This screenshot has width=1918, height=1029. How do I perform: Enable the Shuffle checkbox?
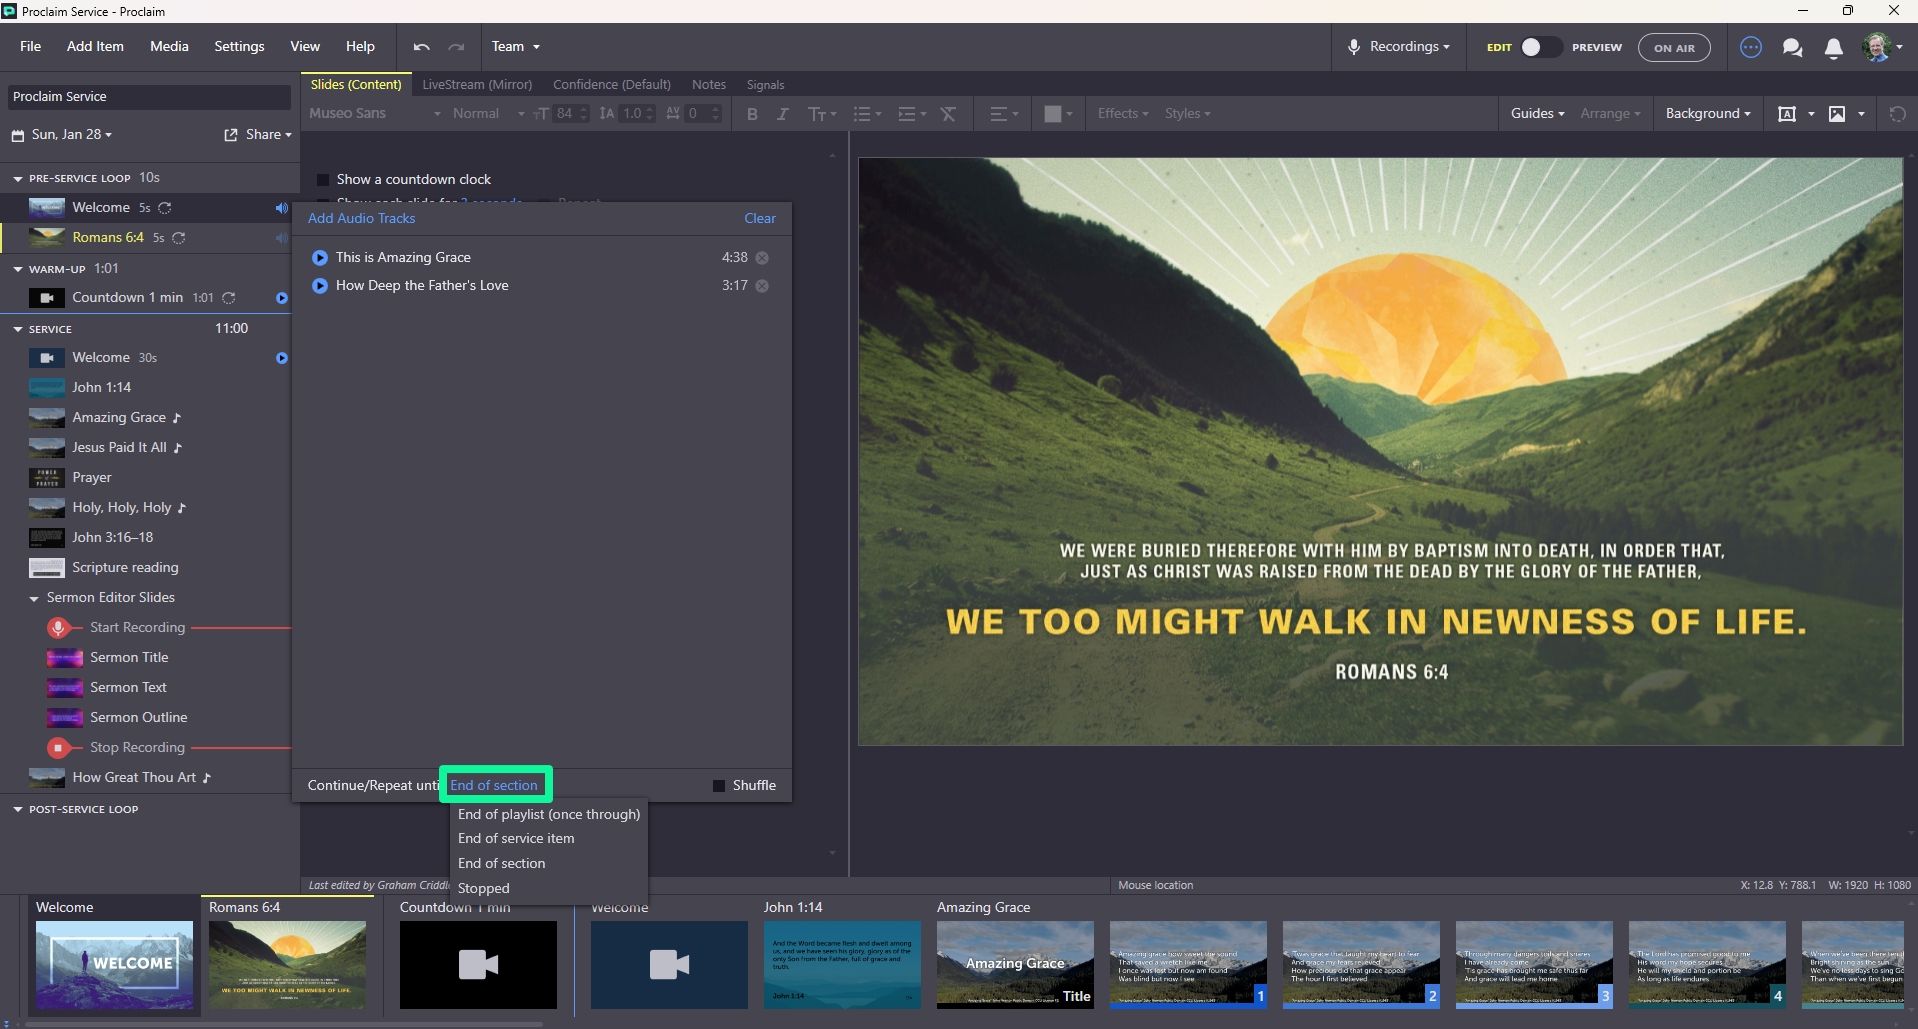718,786
